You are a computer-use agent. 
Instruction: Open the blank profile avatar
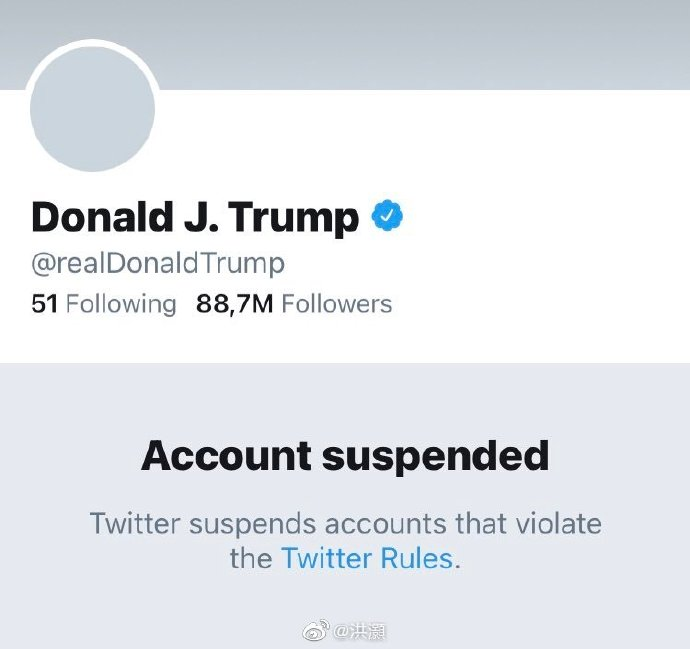tap(93, 107)
